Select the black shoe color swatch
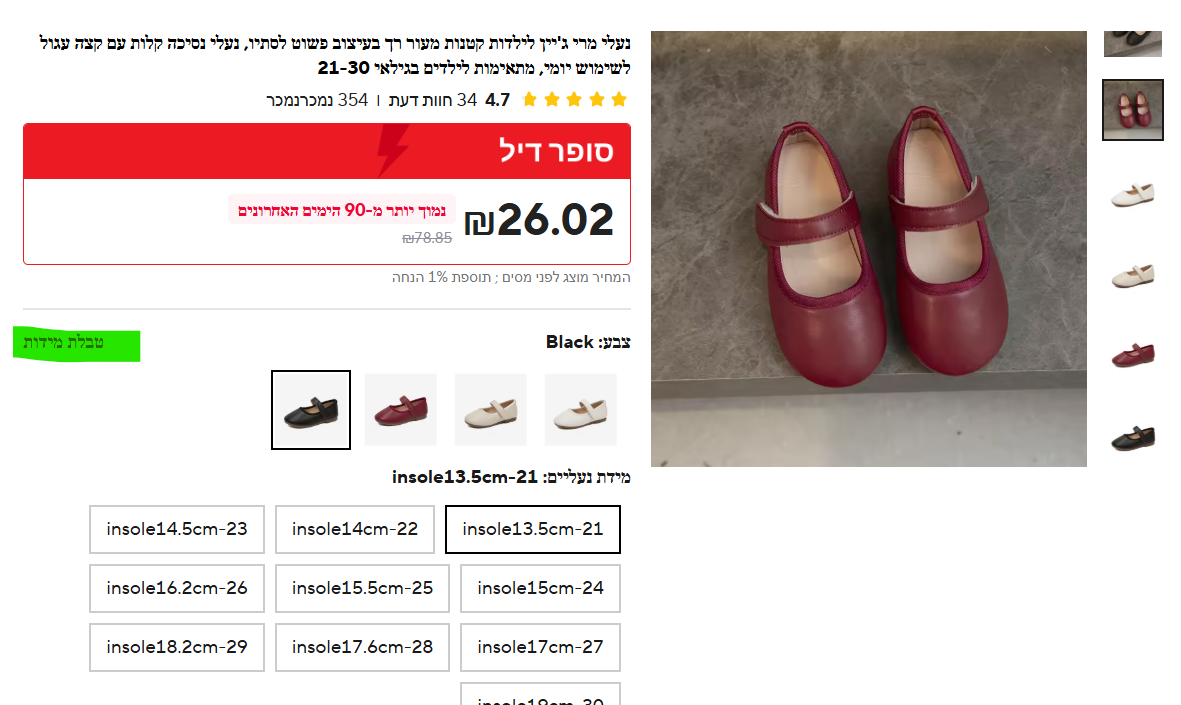This screenshot has width=1181, height=705. [311, 410]
